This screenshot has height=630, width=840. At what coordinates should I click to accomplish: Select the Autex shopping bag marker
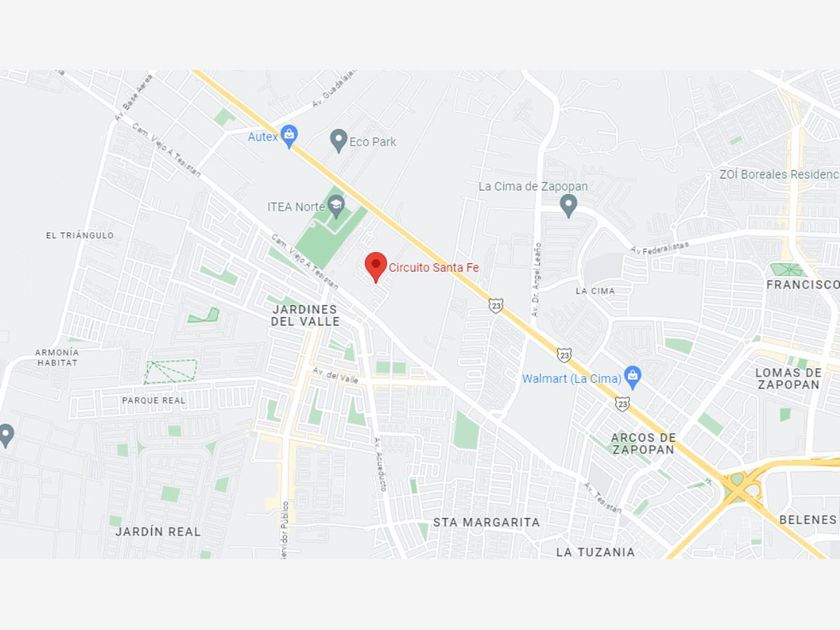tap(289, 136)
